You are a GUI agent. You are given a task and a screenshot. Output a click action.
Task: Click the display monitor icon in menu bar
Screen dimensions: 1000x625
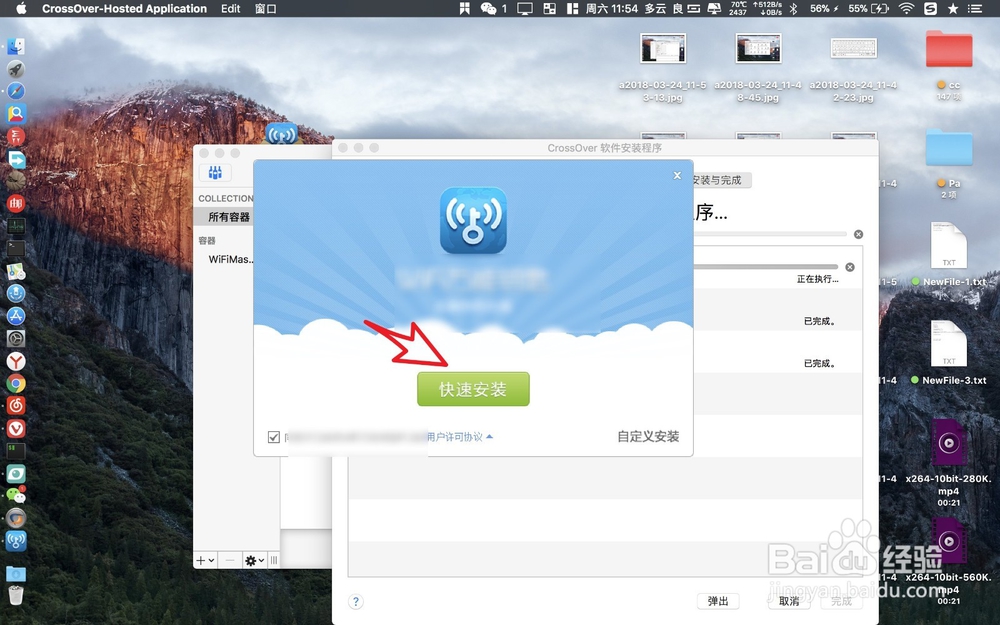point(525,8)
